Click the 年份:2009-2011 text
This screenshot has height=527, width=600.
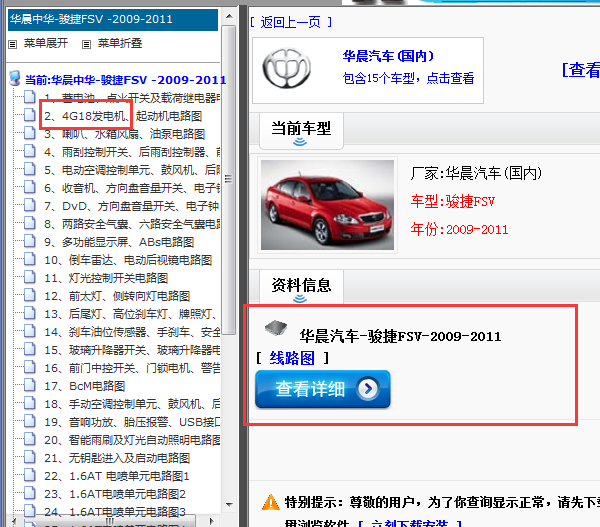[459, 229]
